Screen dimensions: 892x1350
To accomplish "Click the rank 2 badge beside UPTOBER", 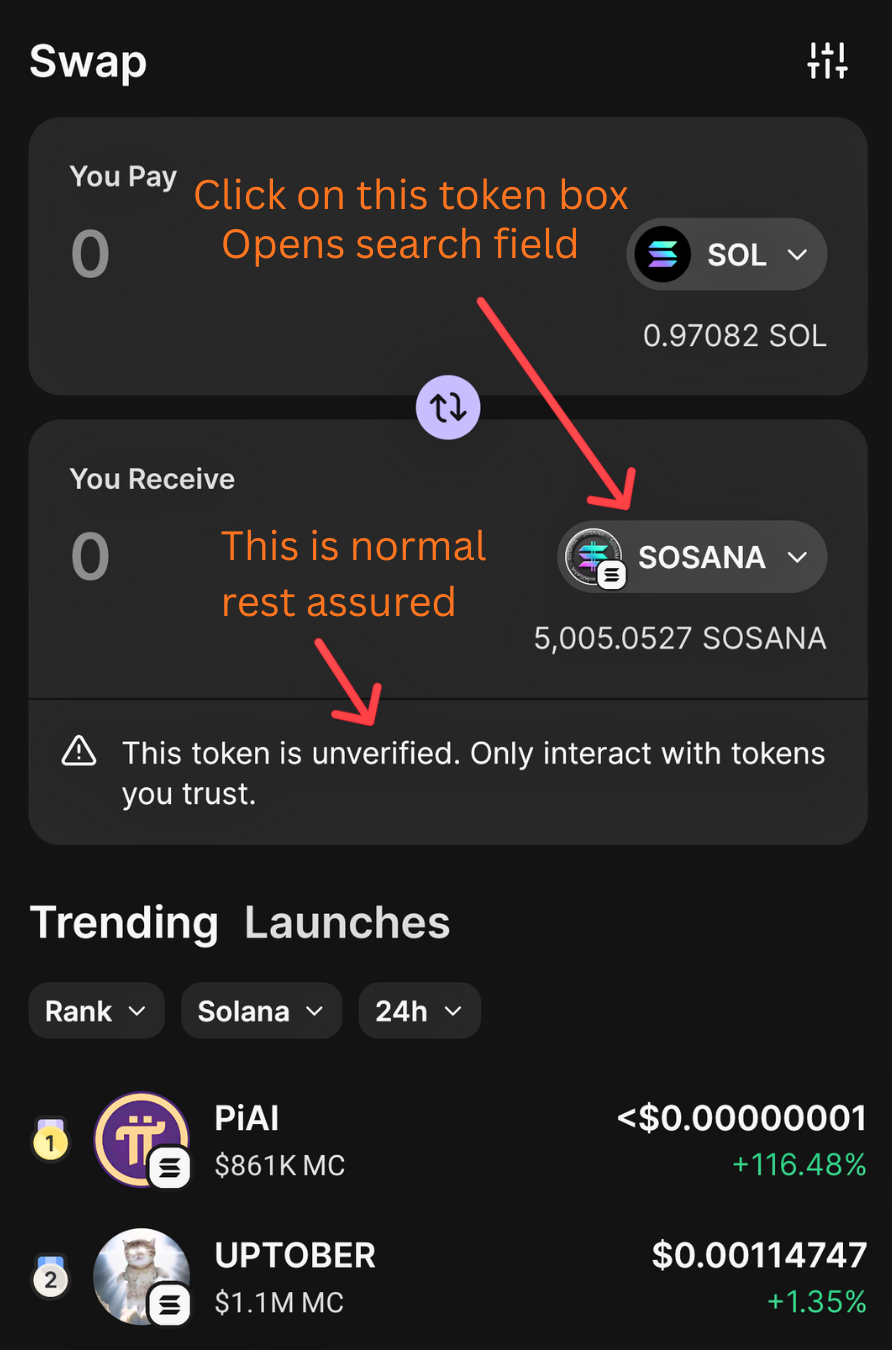I will 51,1277.
